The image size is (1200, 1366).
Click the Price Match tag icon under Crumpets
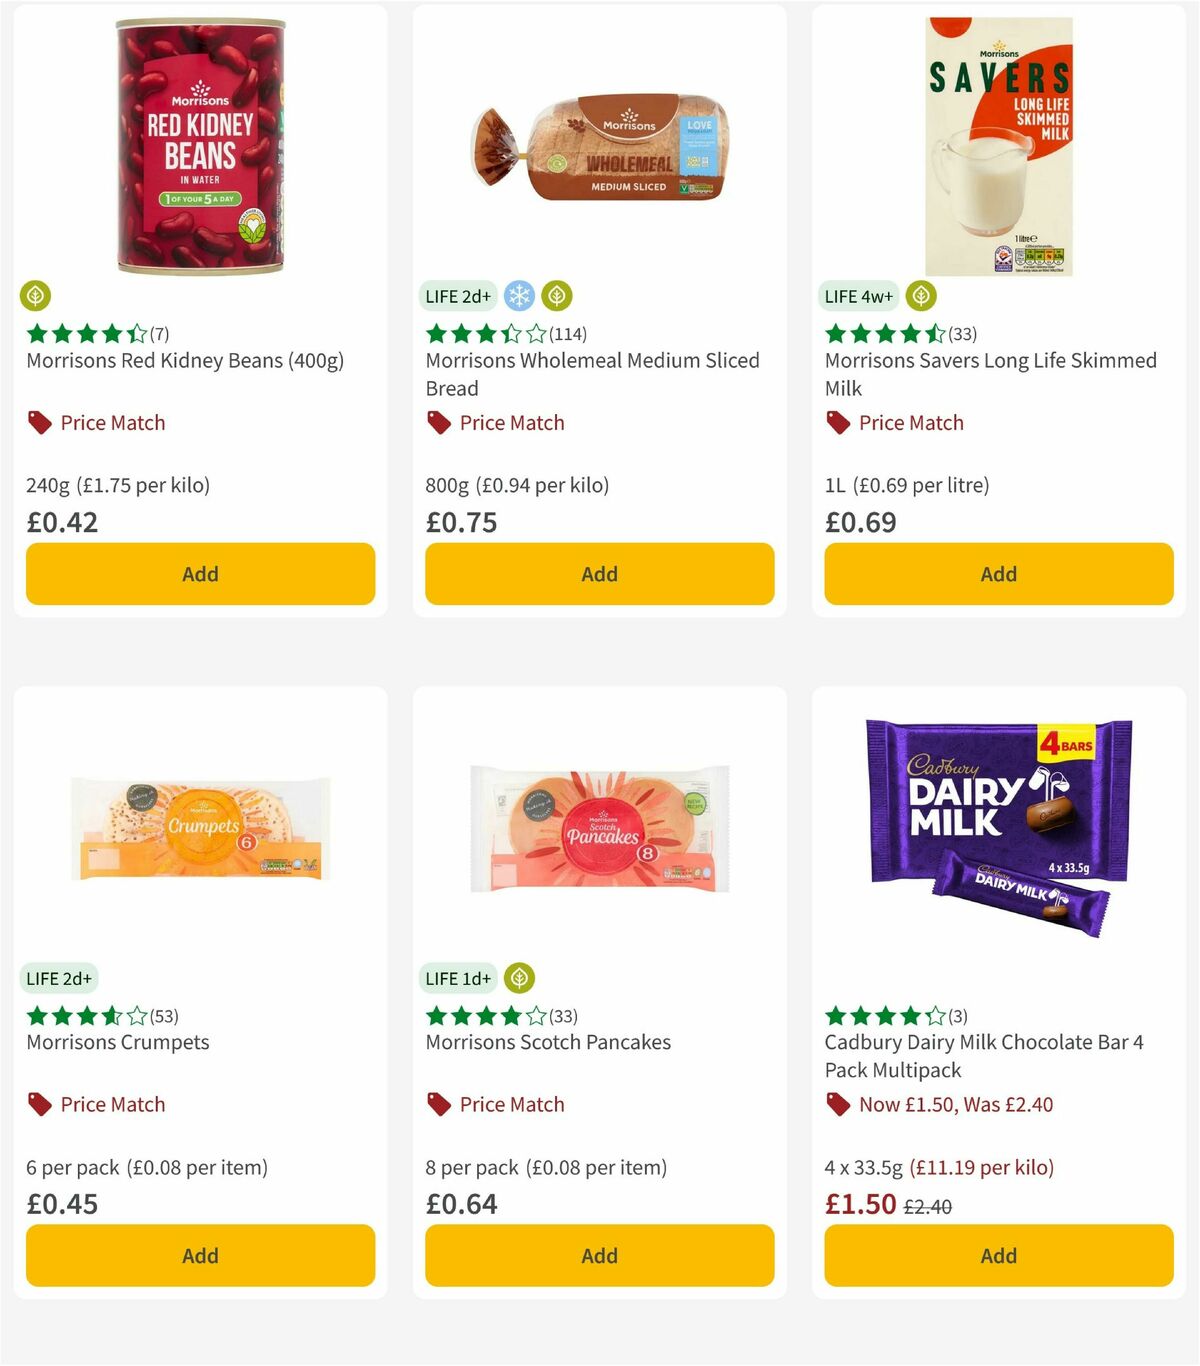pyautogui.click(x=38, y=1104)
